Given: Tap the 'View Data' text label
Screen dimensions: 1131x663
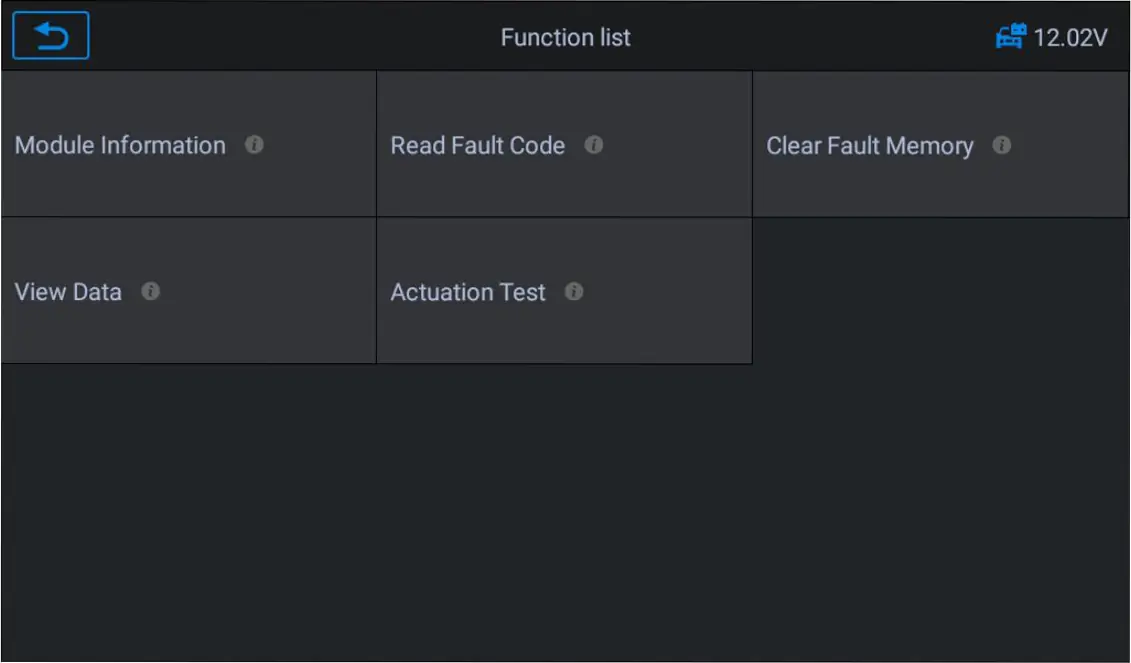Looking at the screenshot, I should click(69, 292).
